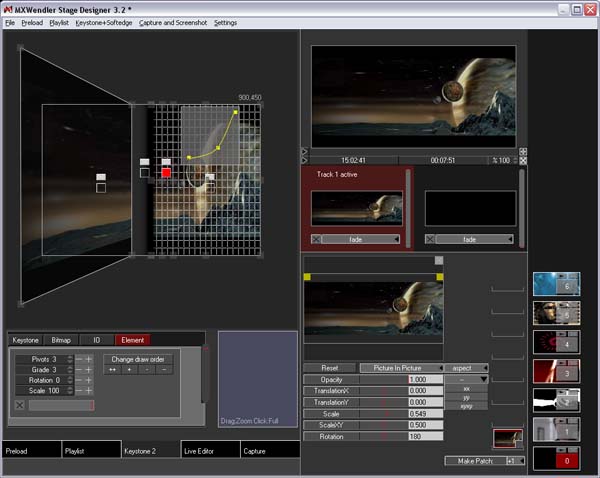Click Track 1 active thumbnail
This screenshot has height=478, width=600.
click(x=357, y=209)
